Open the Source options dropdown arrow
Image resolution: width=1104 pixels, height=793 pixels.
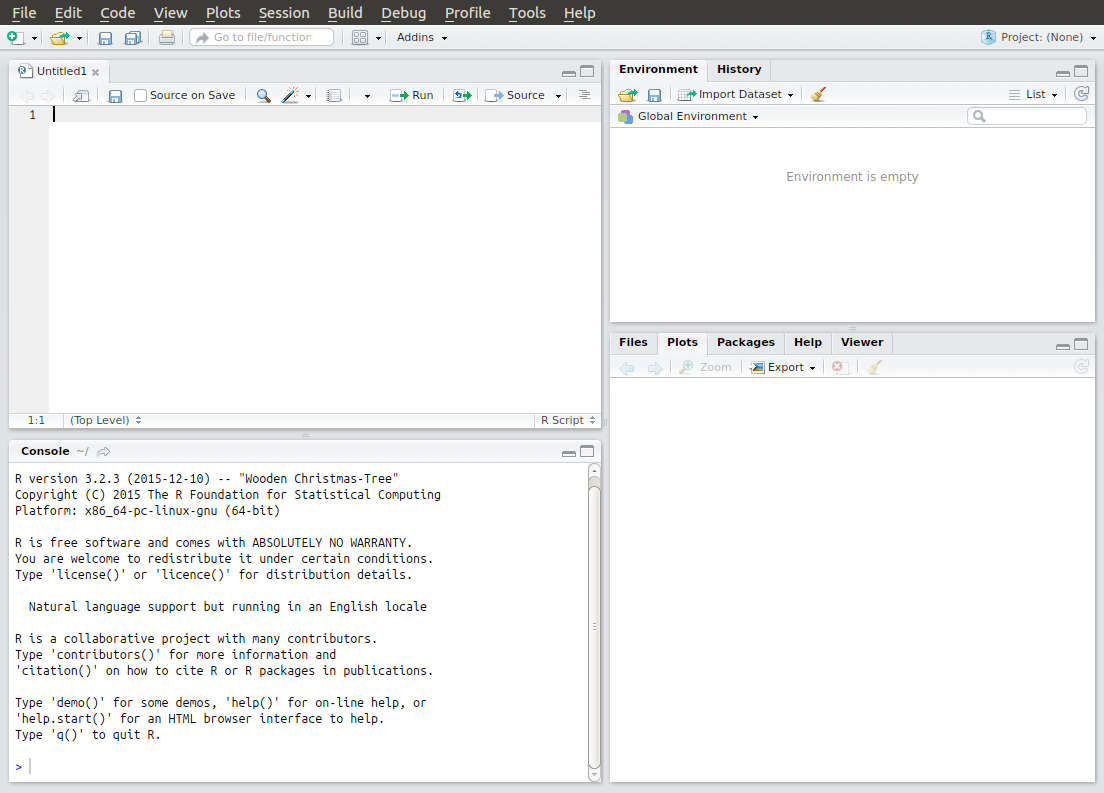click(x=558, y=96)
